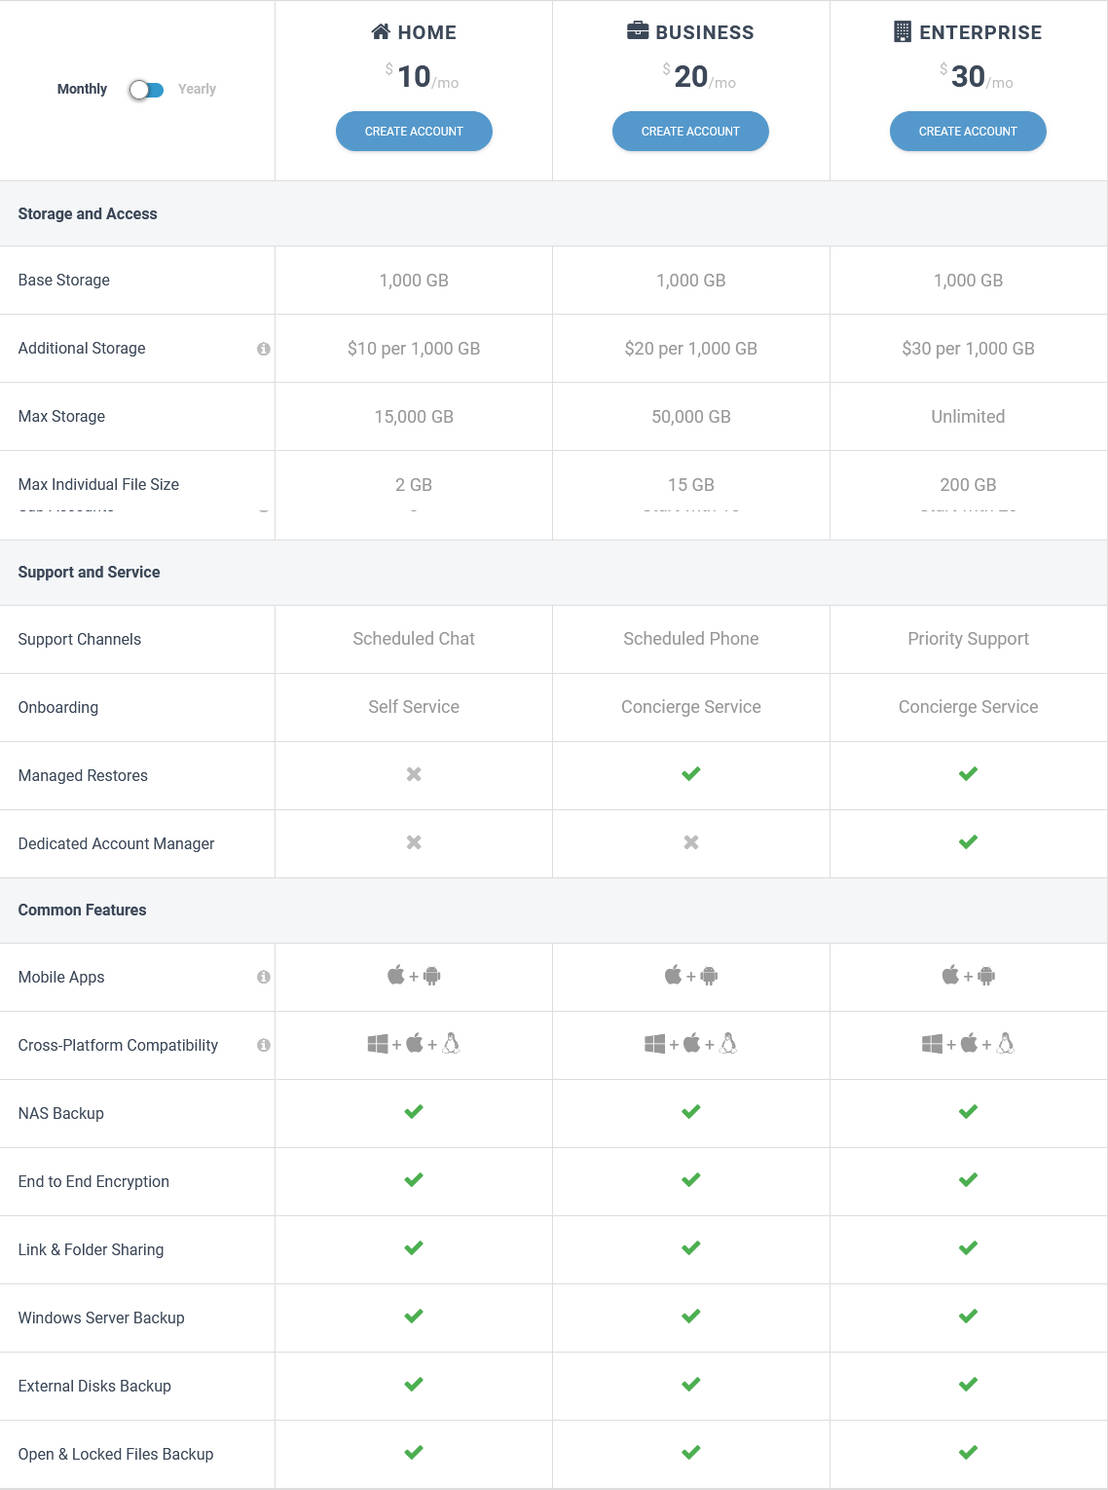Click the Apple icon in BUSINESS Cross-Platform row
Screen dimensions: 1108x1490
(690, 1043)
